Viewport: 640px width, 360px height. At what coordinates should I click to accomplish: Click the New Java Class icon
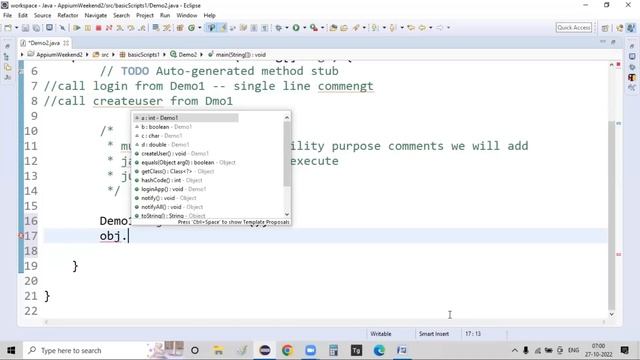[191, 28]
